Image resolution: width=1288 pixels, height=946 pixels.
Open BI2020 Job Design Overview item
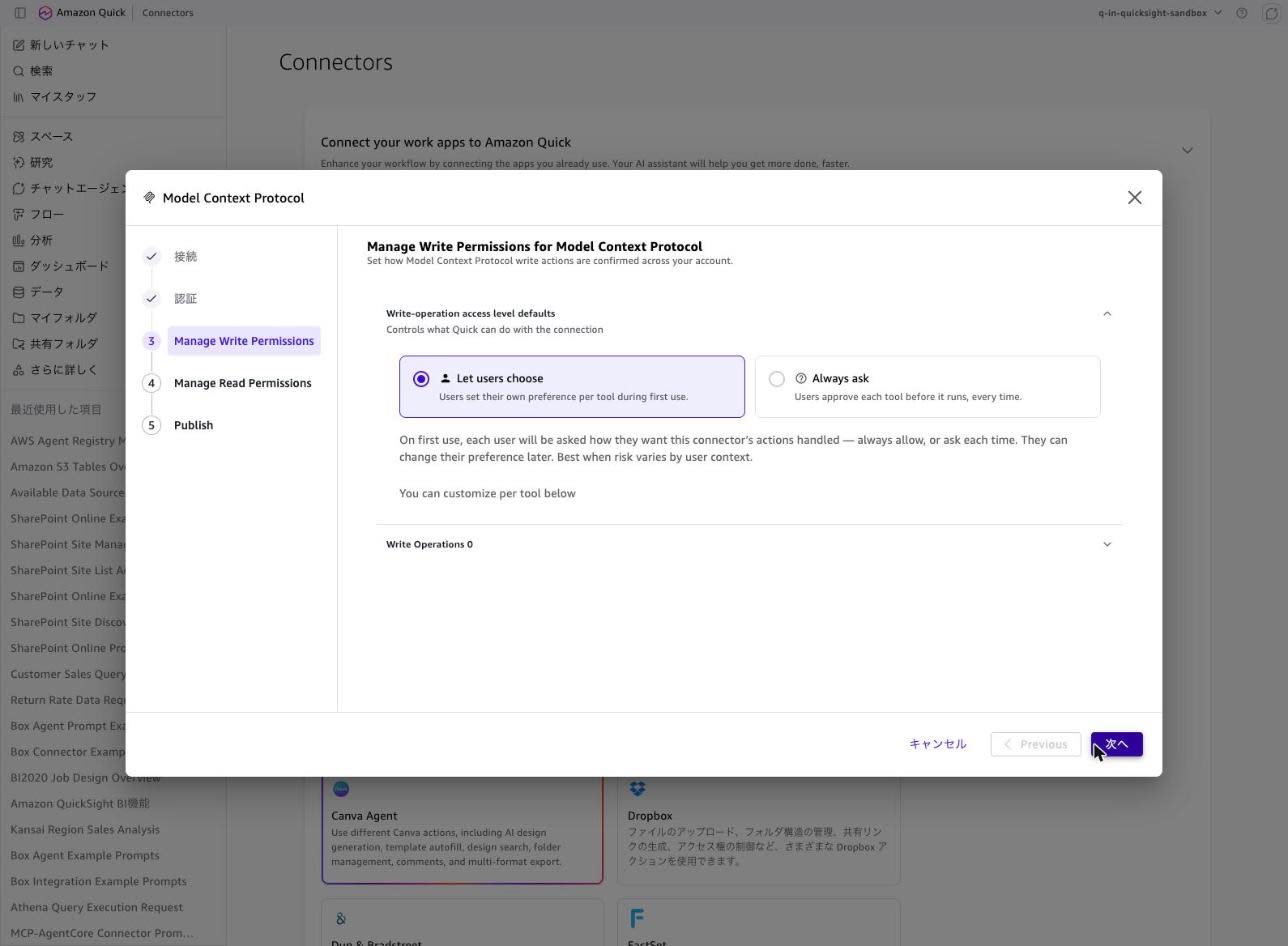point(85,778)
